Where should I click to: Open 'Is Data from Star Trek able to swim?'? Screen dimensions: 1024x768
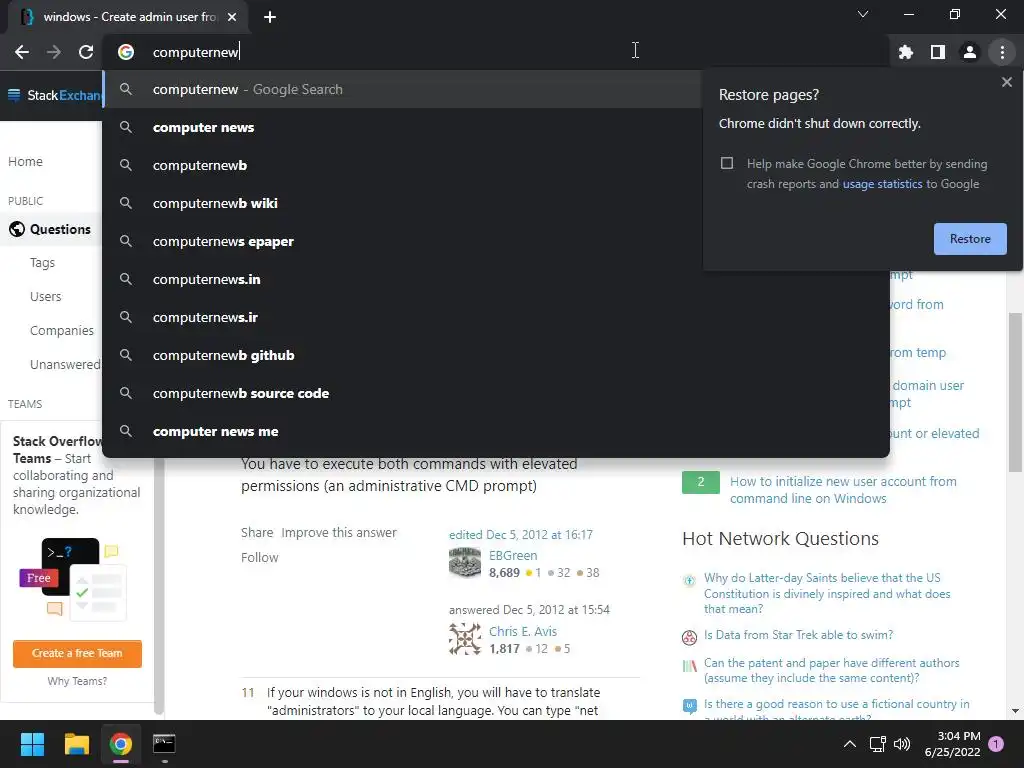(798, 635)
